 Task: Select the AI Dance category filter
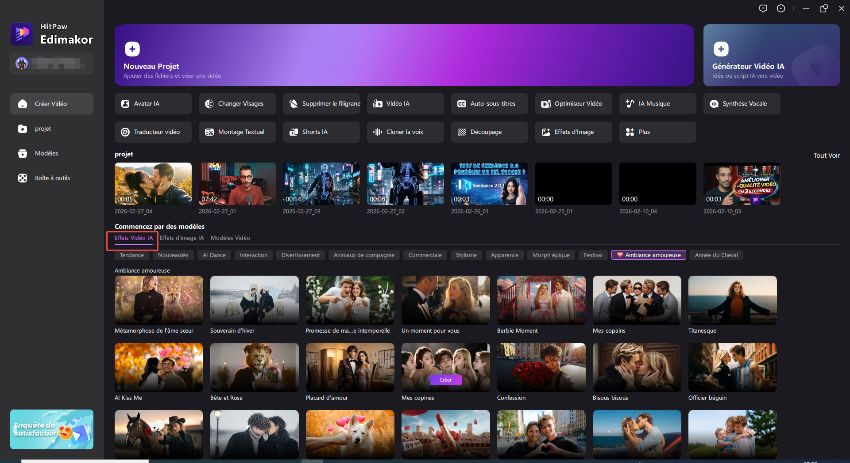(214, 255)
